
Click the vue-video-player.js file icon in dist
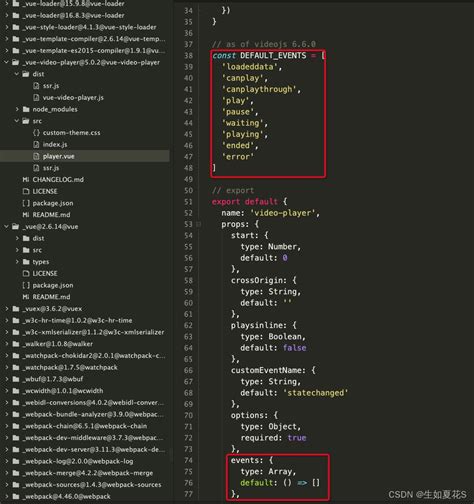click(36, 97)
